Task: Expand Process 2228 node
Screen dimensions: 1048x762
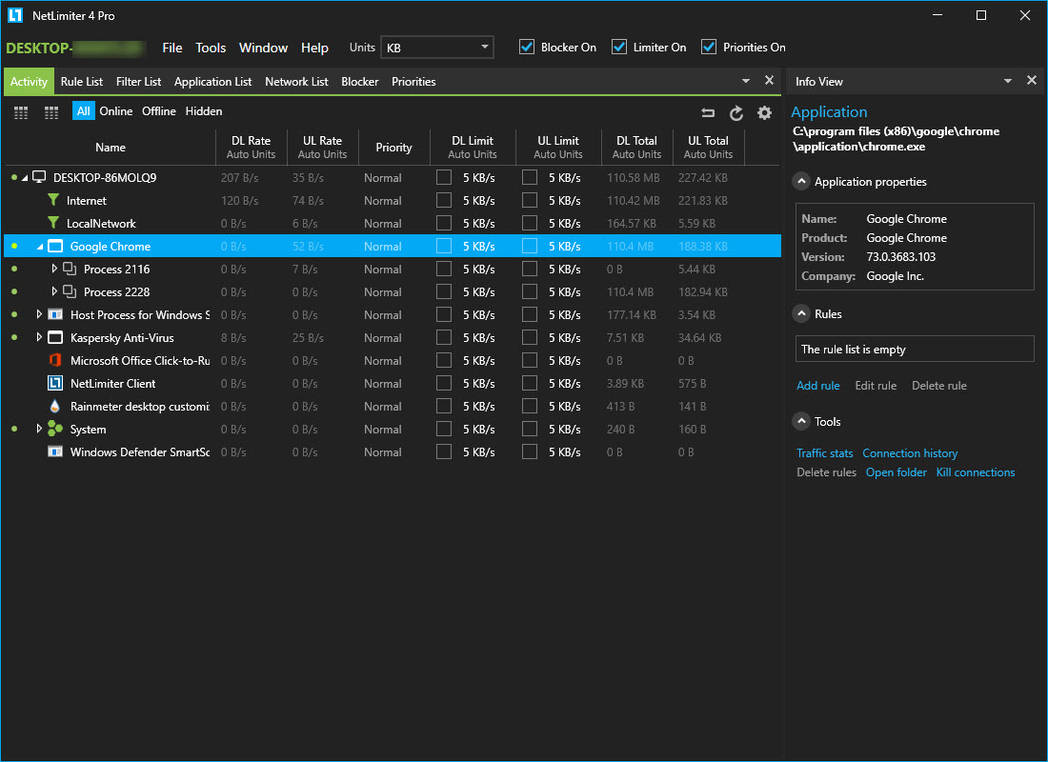Action: point(54,291)
